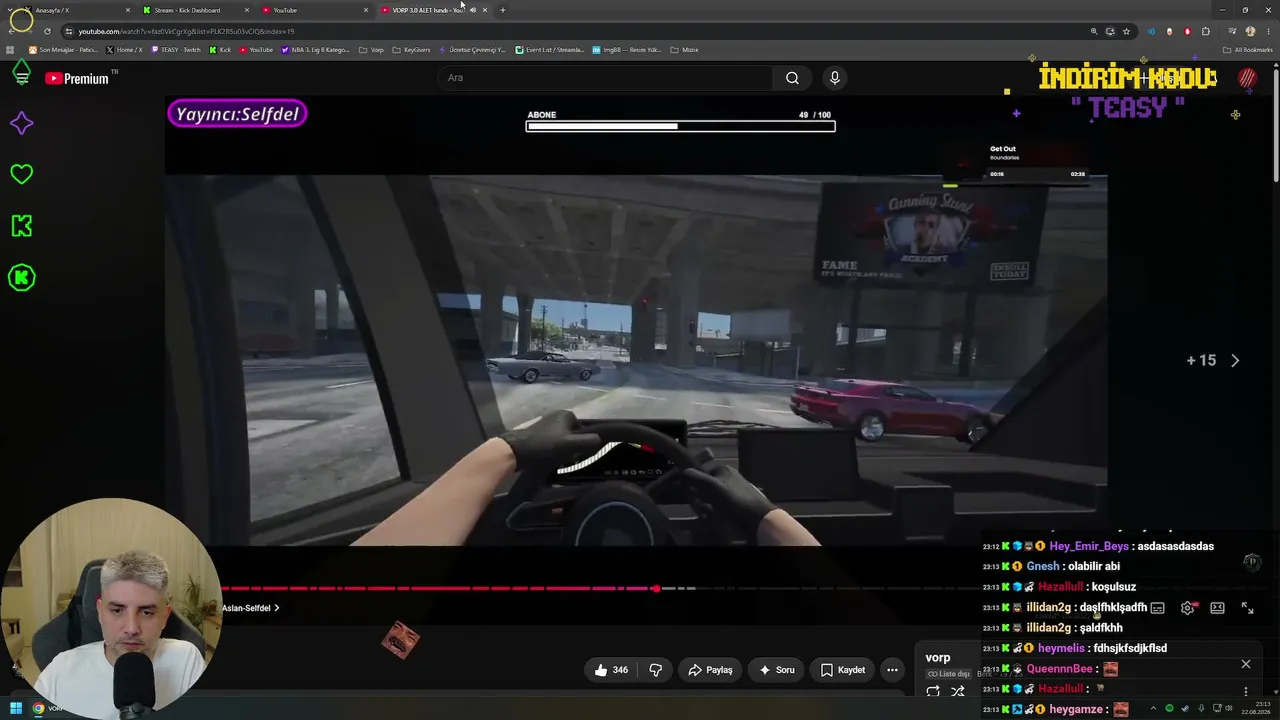Save the video with Kaydet
The height and width of the screenshot is (720, 1280).
[x=843, y=670]
